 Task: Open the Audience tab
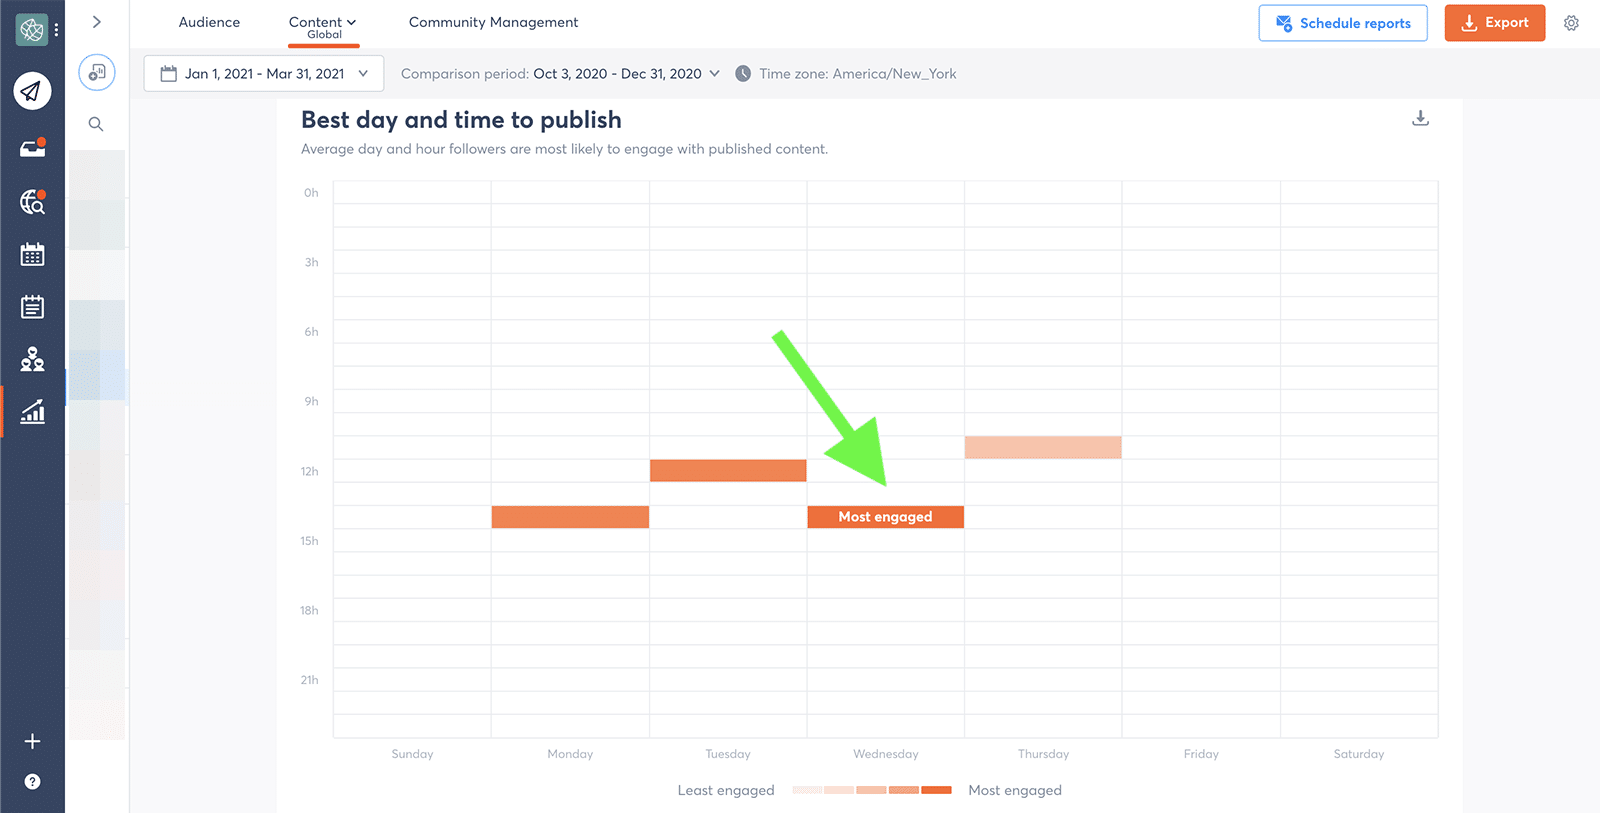(x=209, y=22)
